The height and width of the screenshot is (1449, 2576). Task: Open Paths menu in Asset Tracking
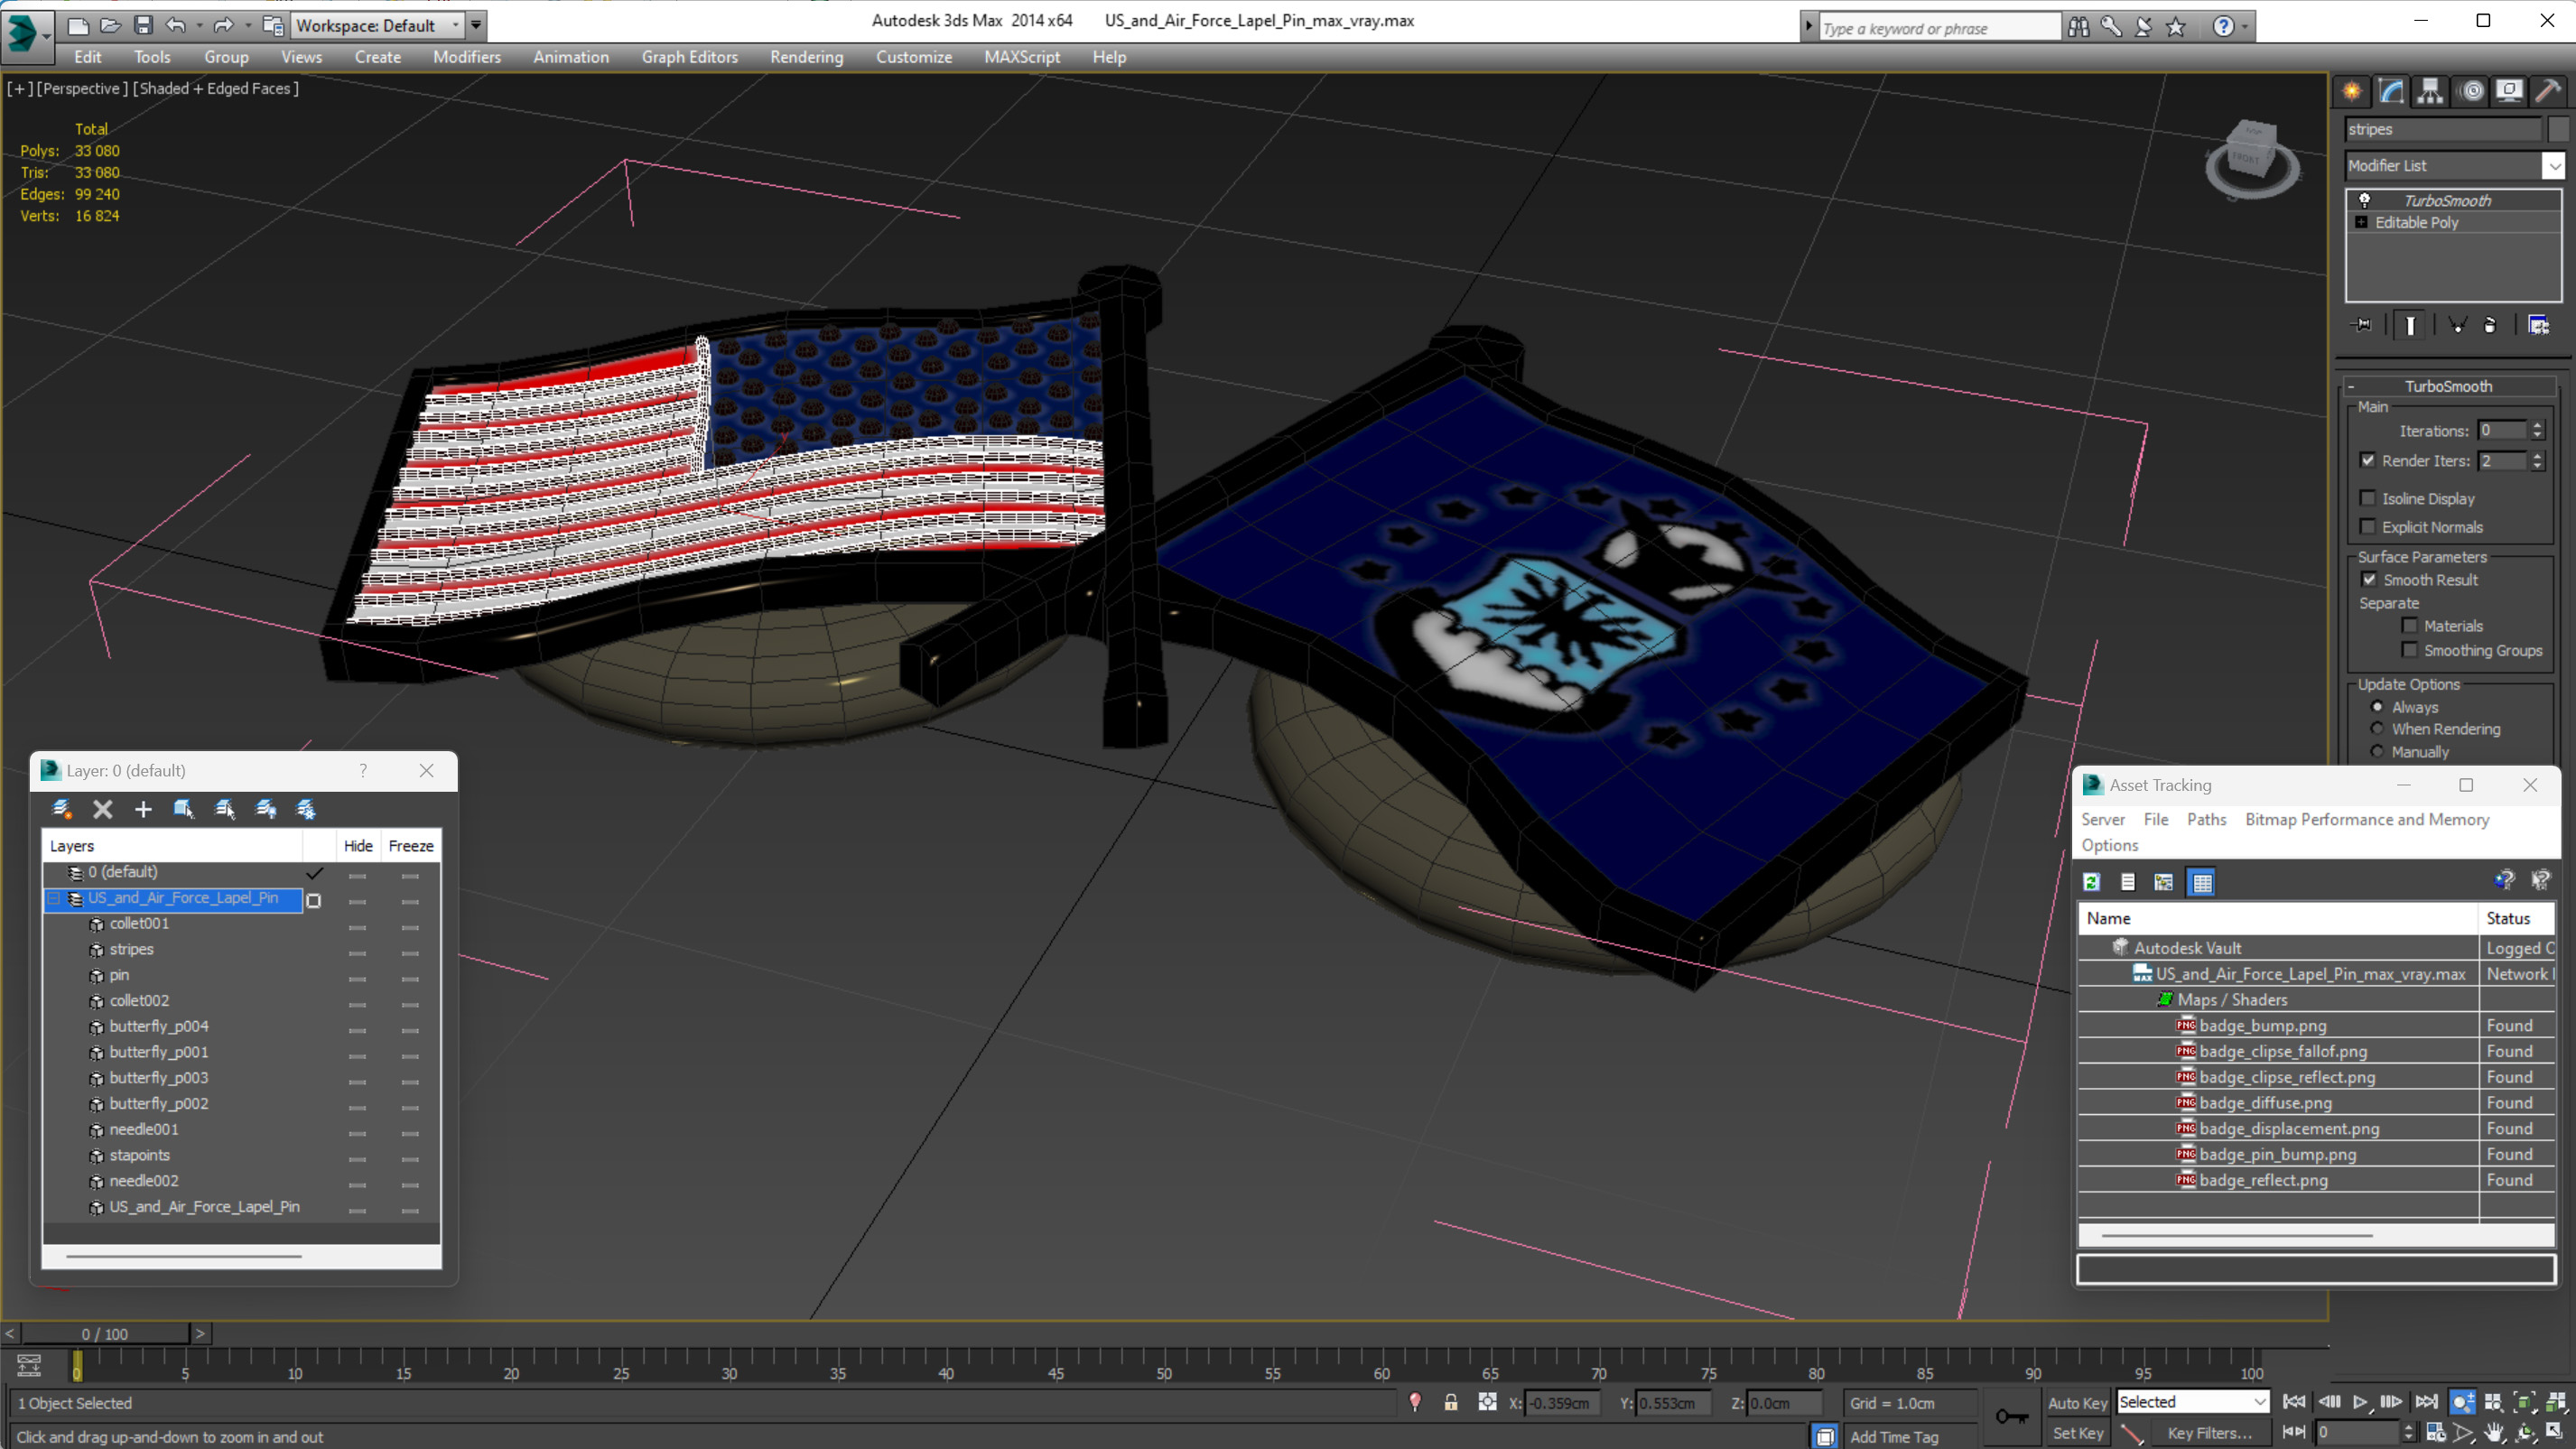[x=2206, y=819]
